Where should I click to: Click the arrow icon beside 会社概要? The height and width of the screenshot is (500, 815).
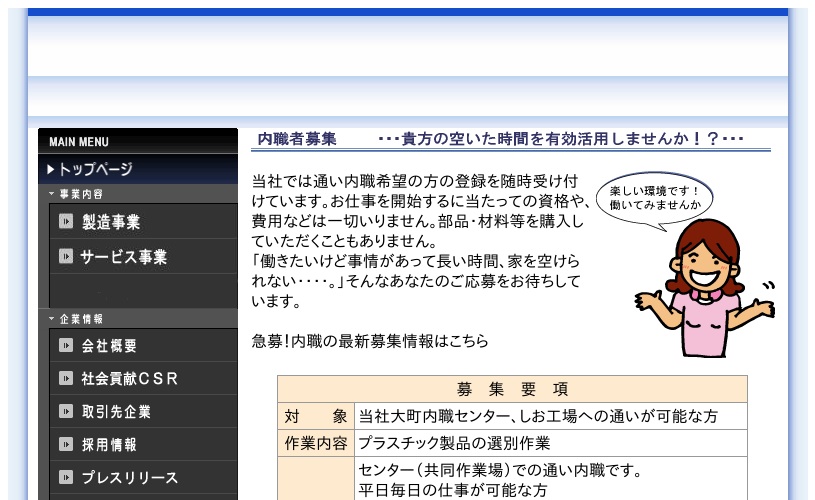point(66,346)
